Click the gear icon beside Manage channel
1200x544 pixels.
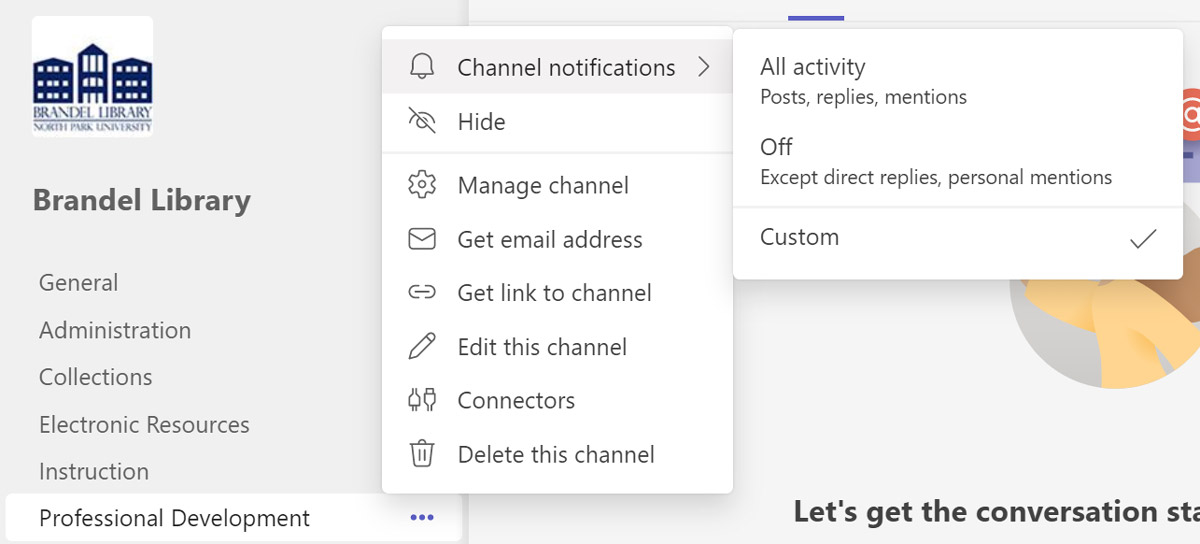coord(422,185)
